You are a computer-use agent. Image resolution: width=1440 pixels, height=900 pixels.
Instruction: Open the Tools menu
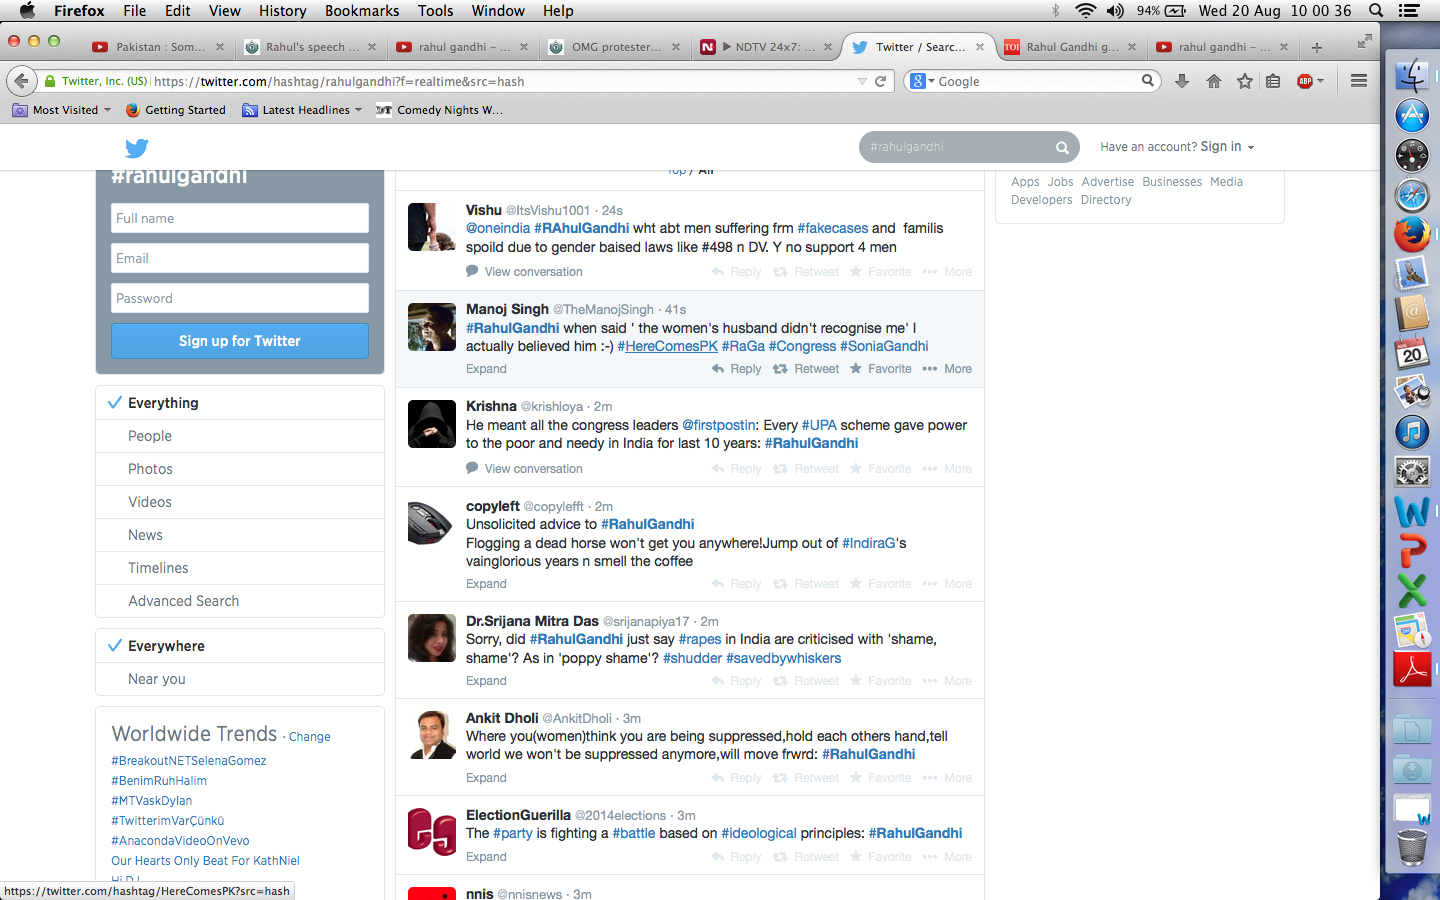[x=435, y=11]
